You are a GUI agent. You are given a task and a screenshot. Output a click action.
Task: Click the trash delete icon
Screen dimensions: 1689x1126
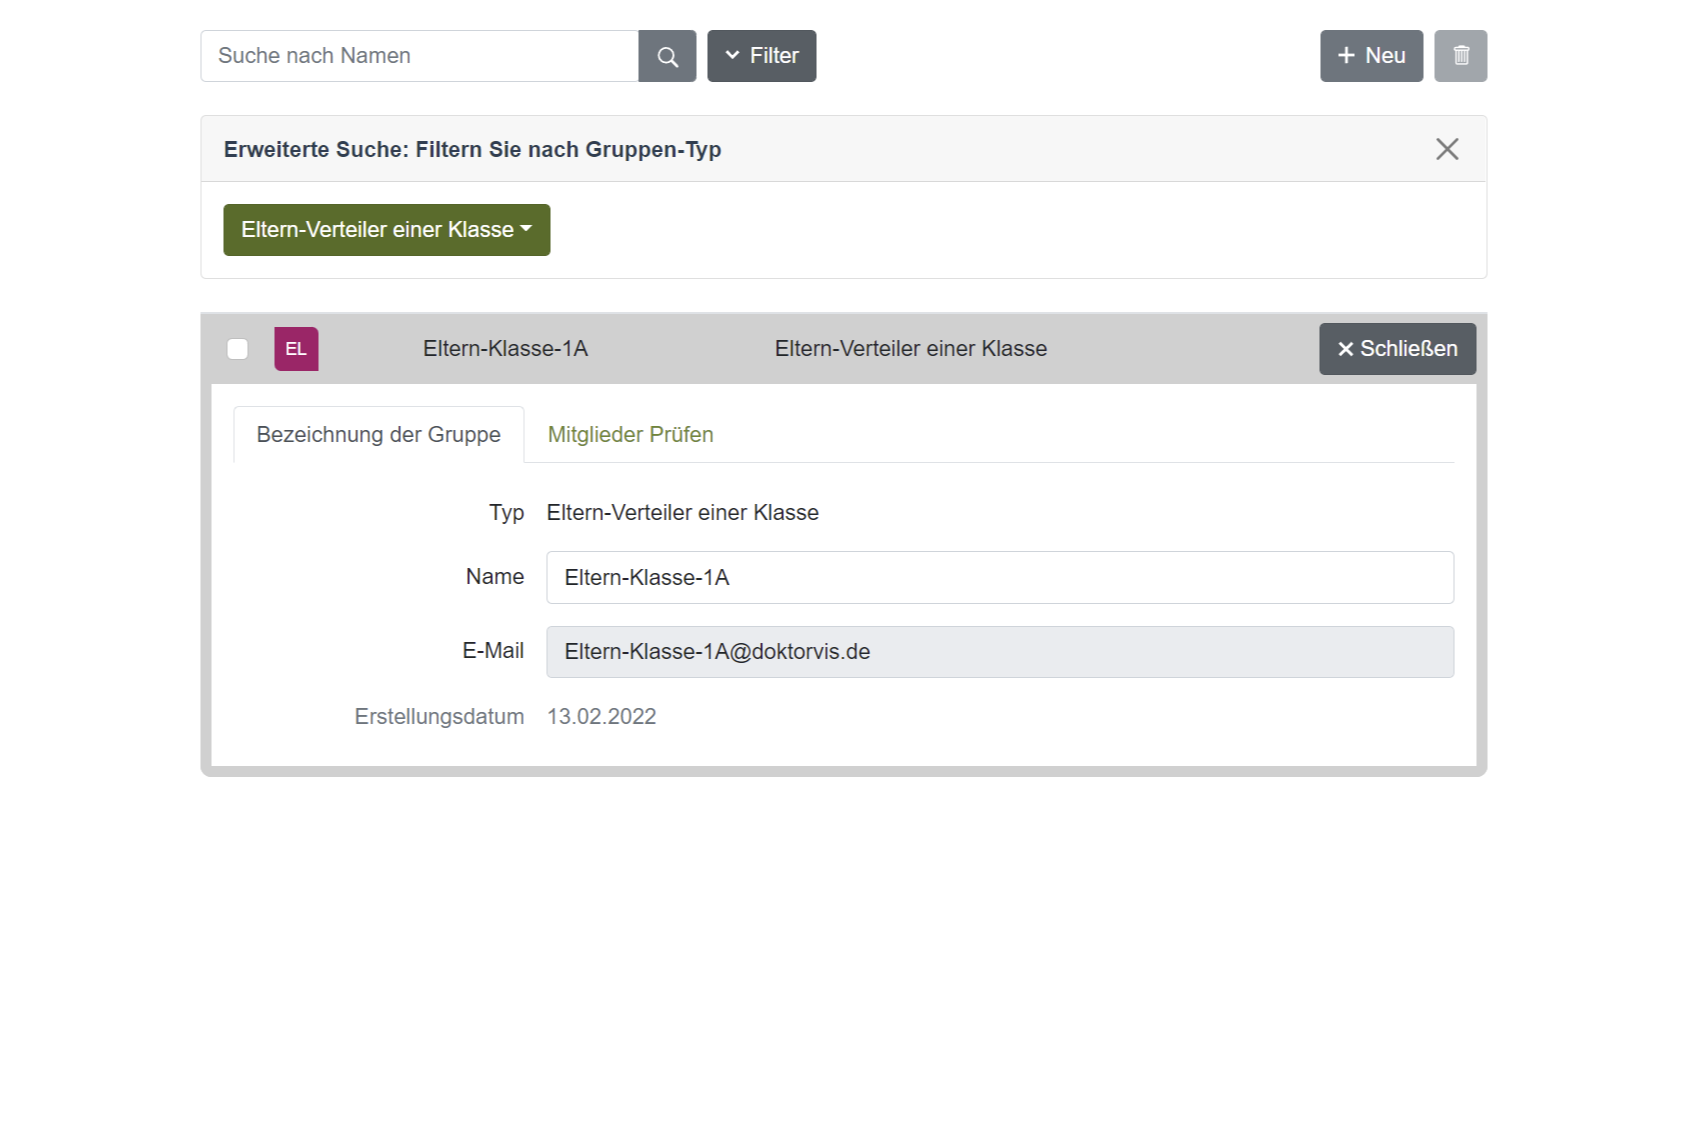coord(1460,56)
